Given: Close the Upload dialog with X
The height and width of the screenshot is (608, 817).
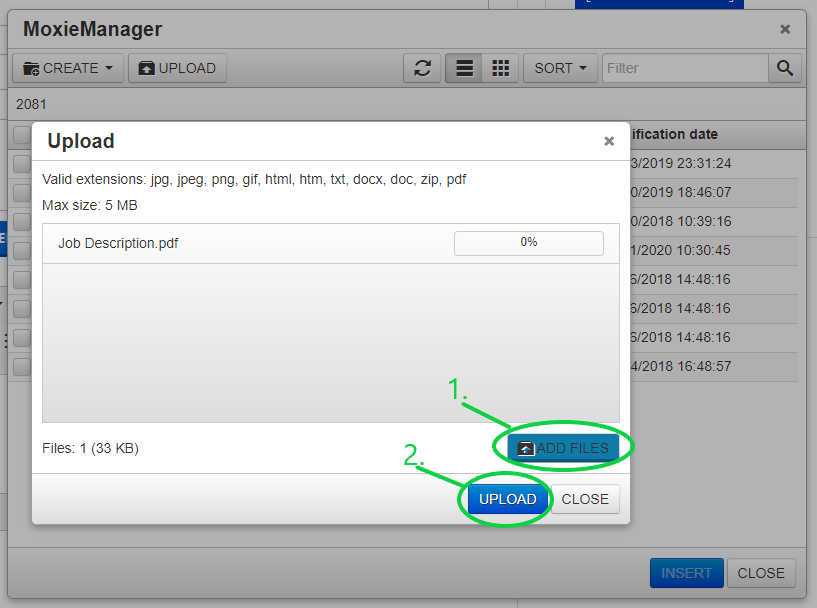Looking at the screenshot, I should click(609, 141).
